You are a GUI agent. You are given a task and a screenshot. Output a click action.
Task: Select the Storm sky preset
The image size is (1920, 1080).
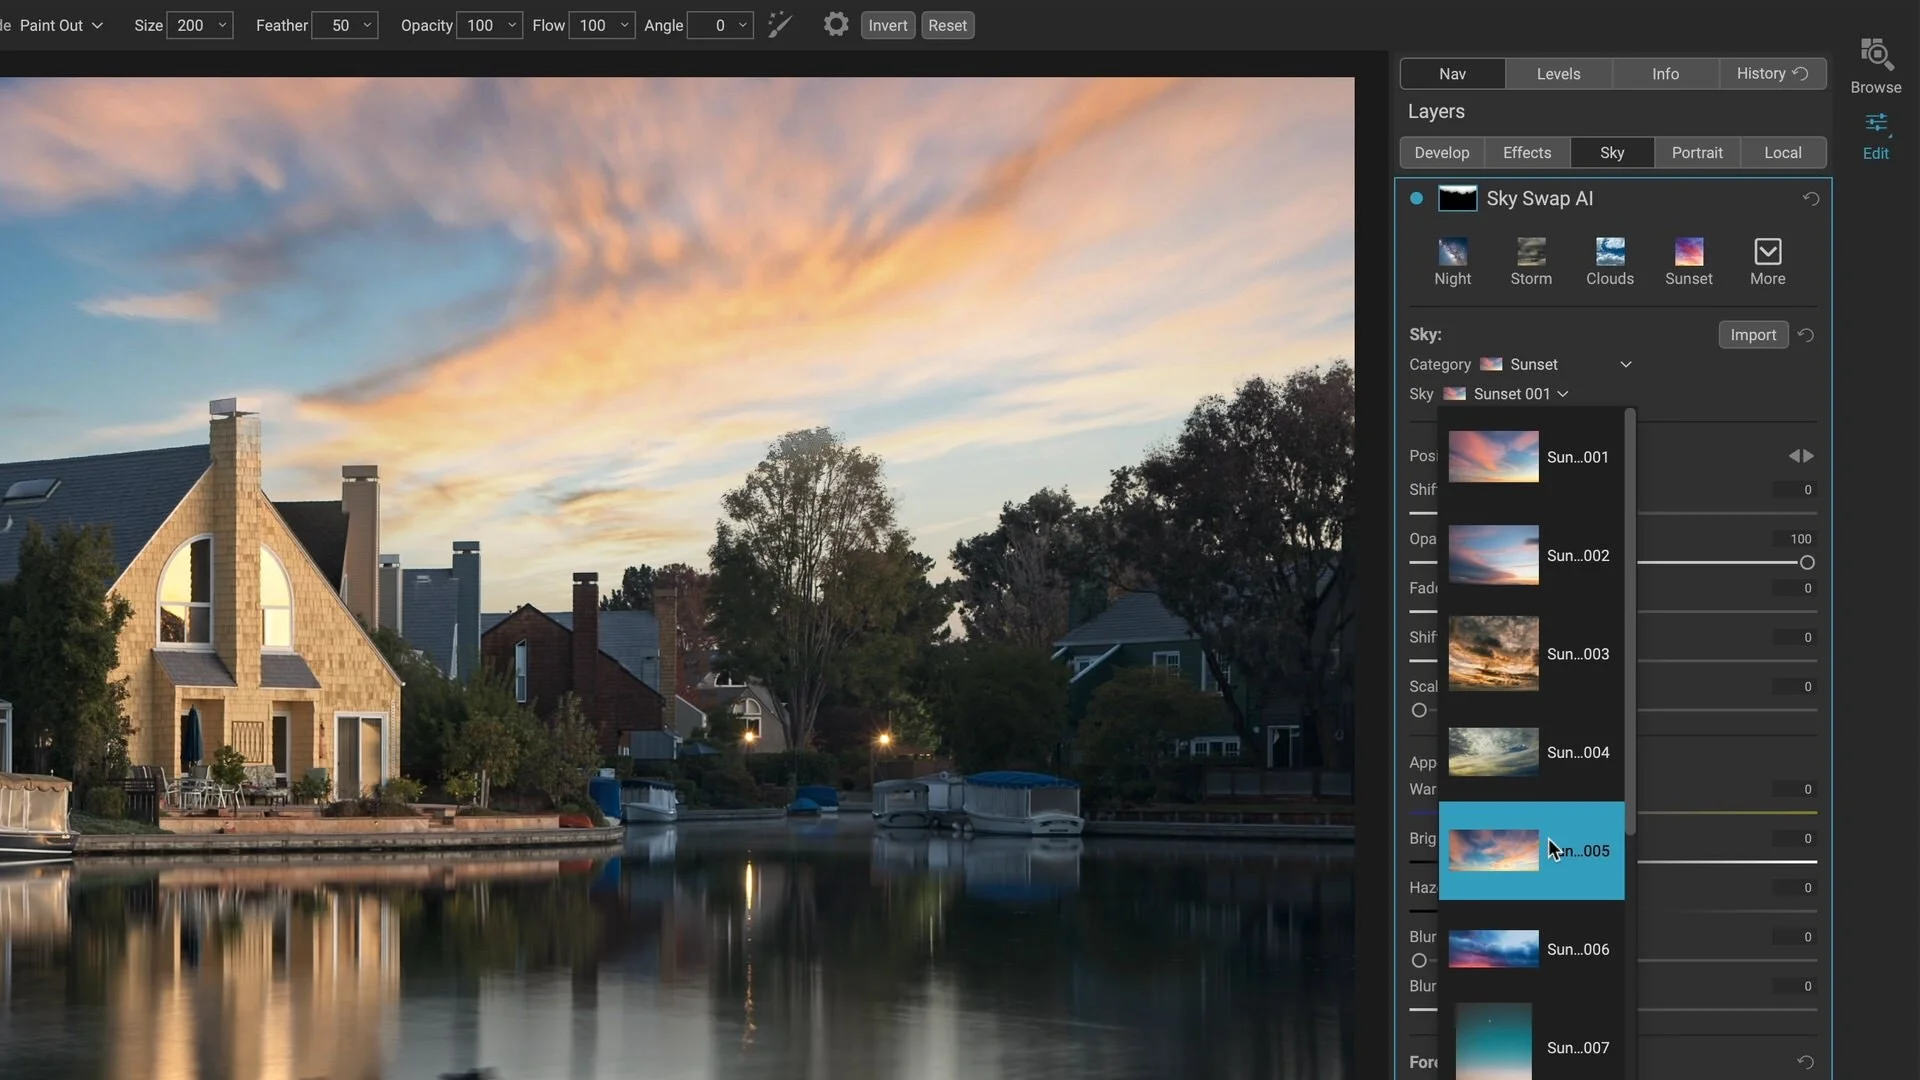pyautogui.click(x=1530, y=260)
